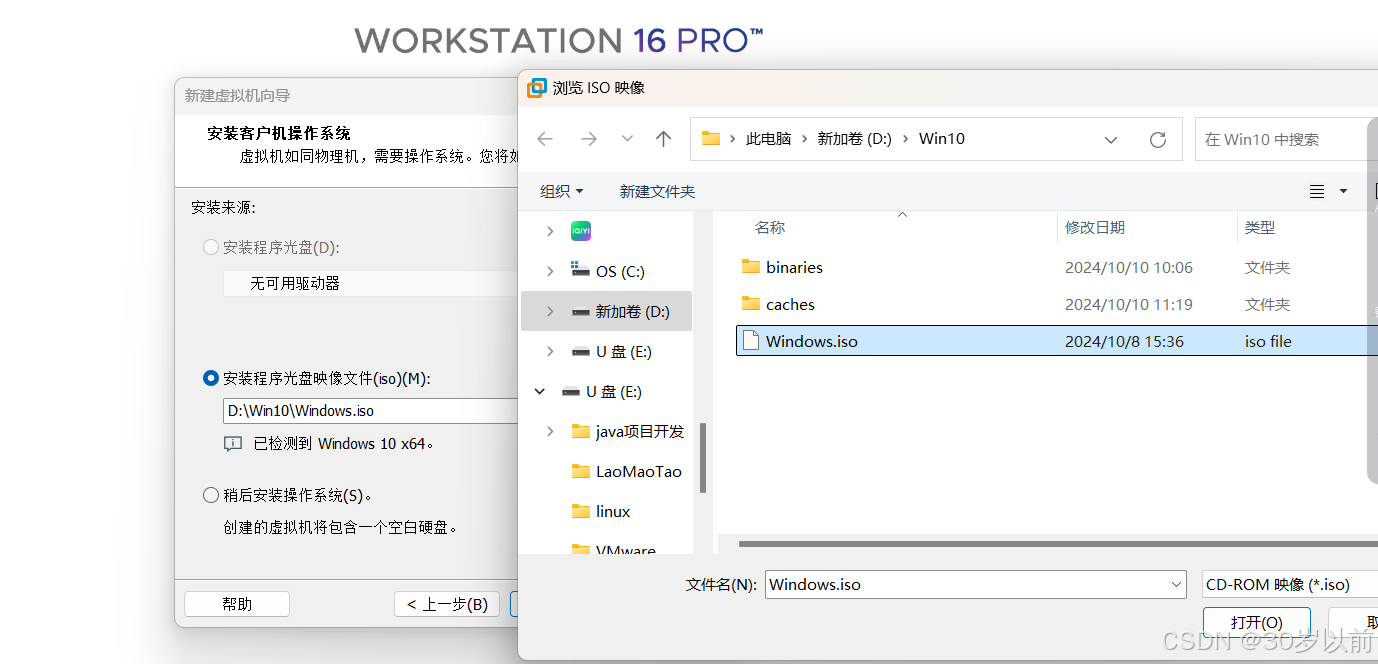The height and width of the screenshot is (664, 1378).
Task: Go back in the ISO browse dialog
Action: pos(545,139)
